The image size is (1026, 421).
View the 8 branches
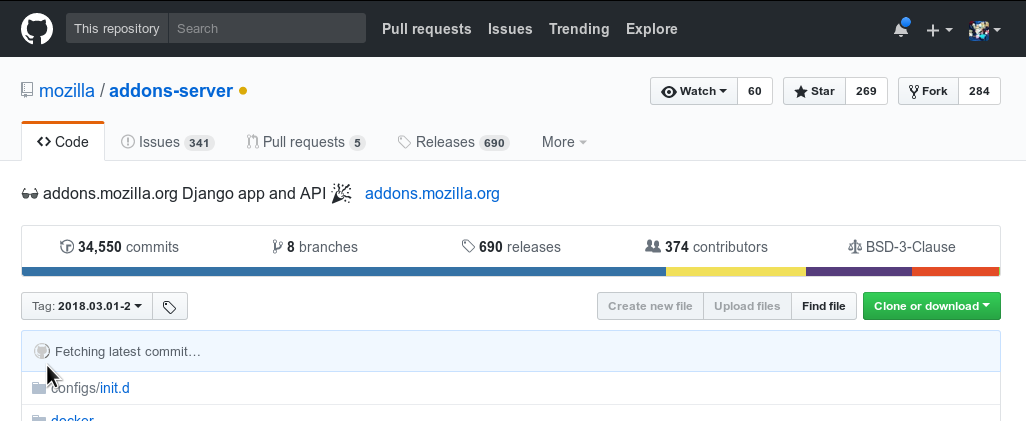point(315,247)
